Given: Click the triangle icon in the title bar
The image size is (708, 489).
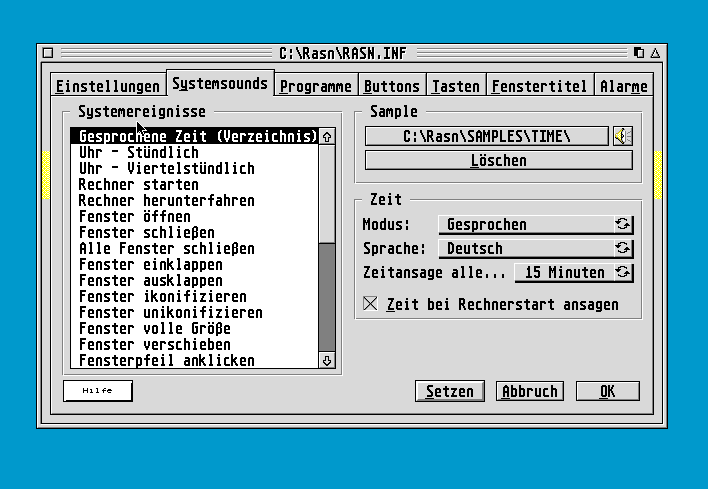Looking at the screenshot, I should (655, 52).
